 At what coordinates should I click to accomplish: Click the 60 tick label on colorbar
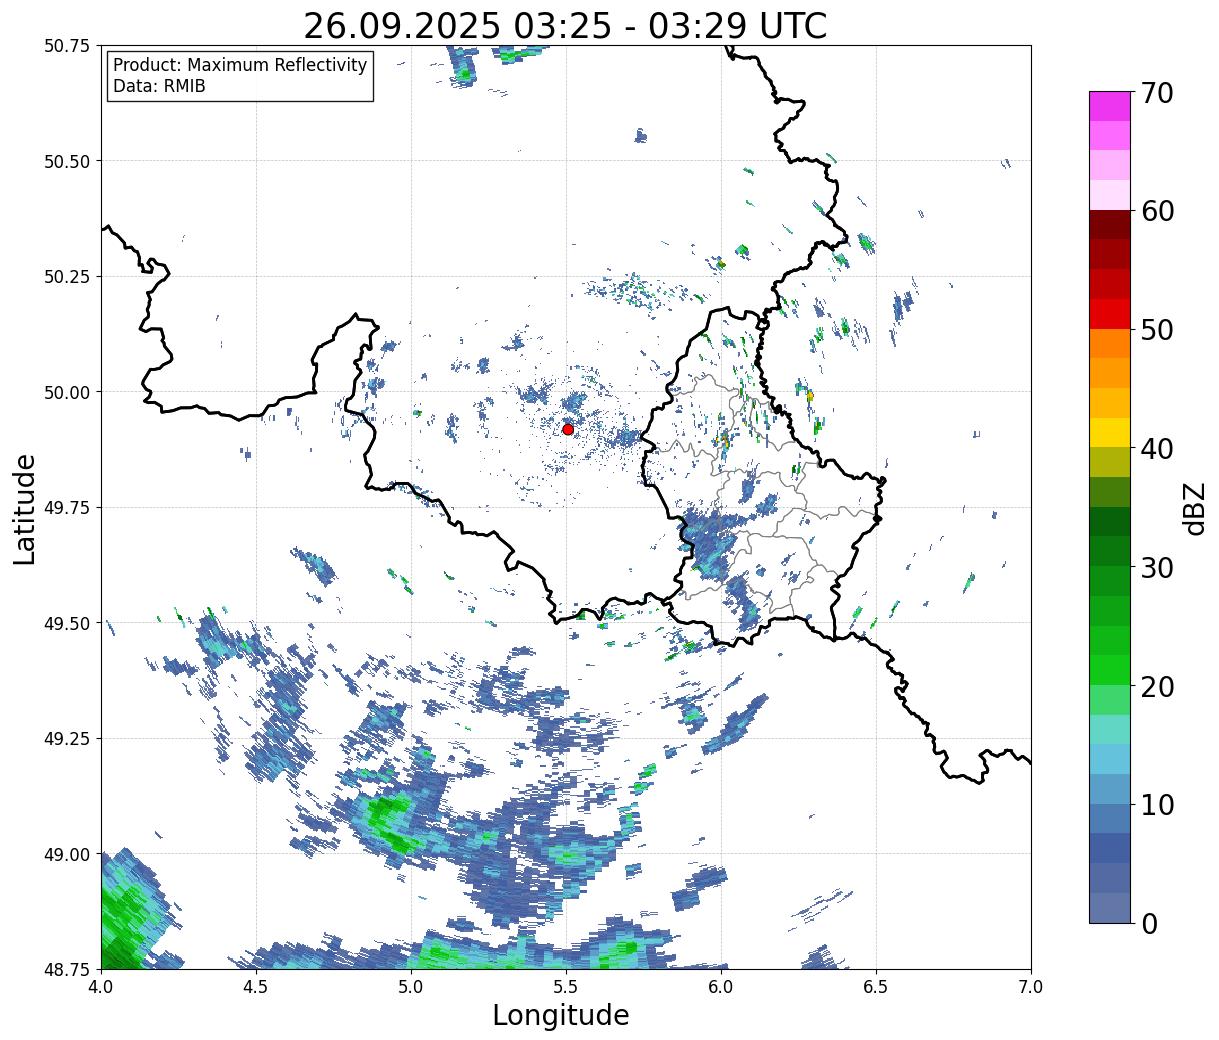[1157, 211]
